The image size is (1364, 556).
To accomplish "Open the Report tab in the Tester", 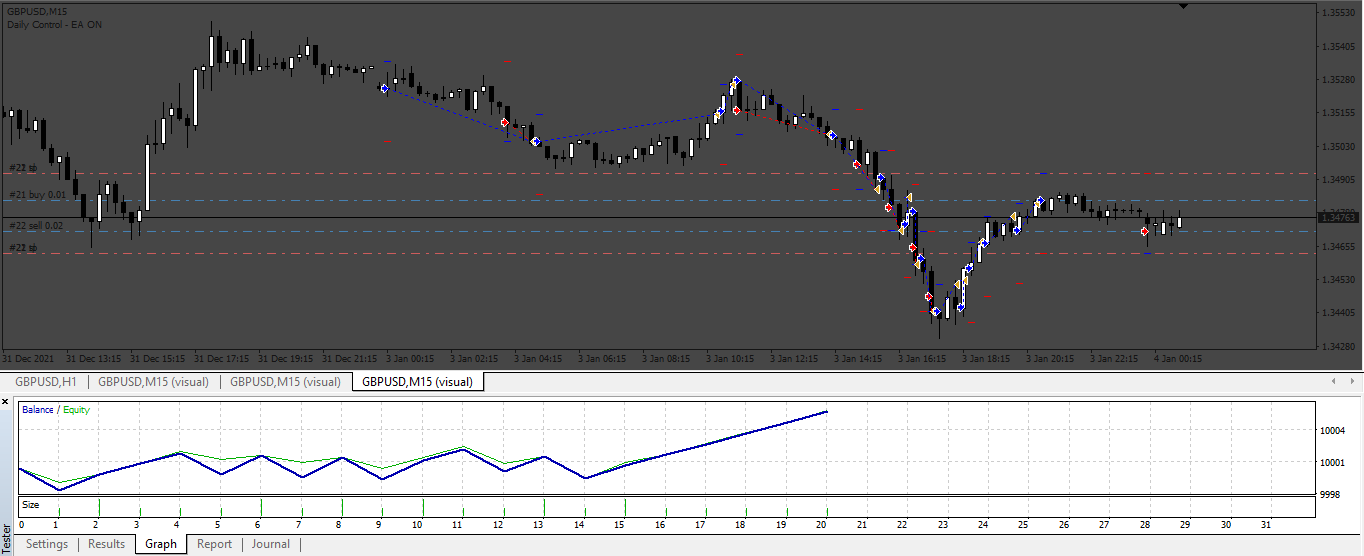I will [214, 544].
